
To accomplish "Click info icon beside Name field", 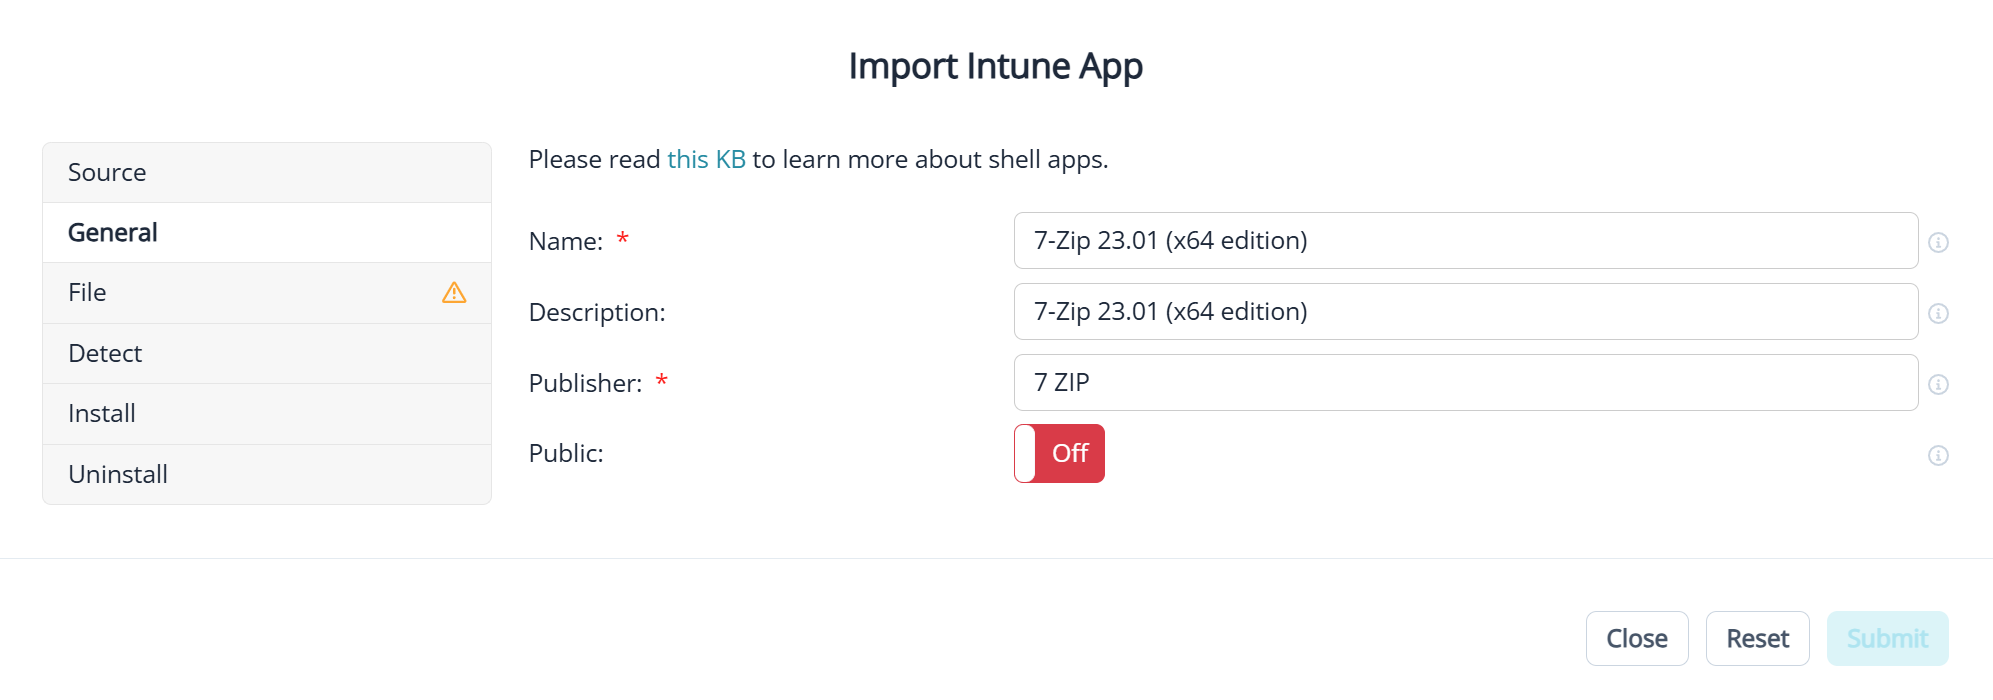I will point(1938,242).
